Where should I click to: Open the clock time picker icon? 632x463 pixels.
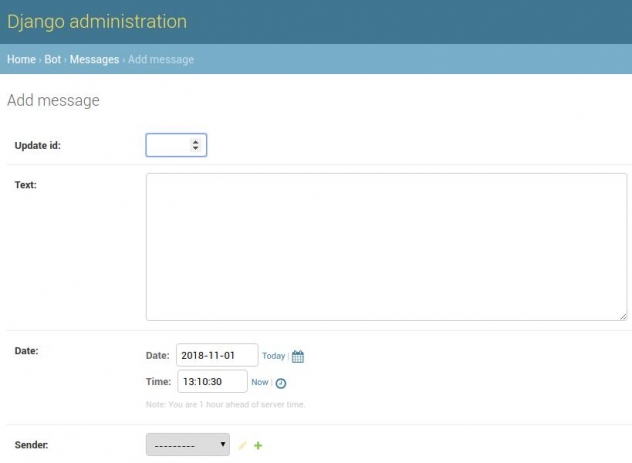pyautogui.click(x=281, y=383)
